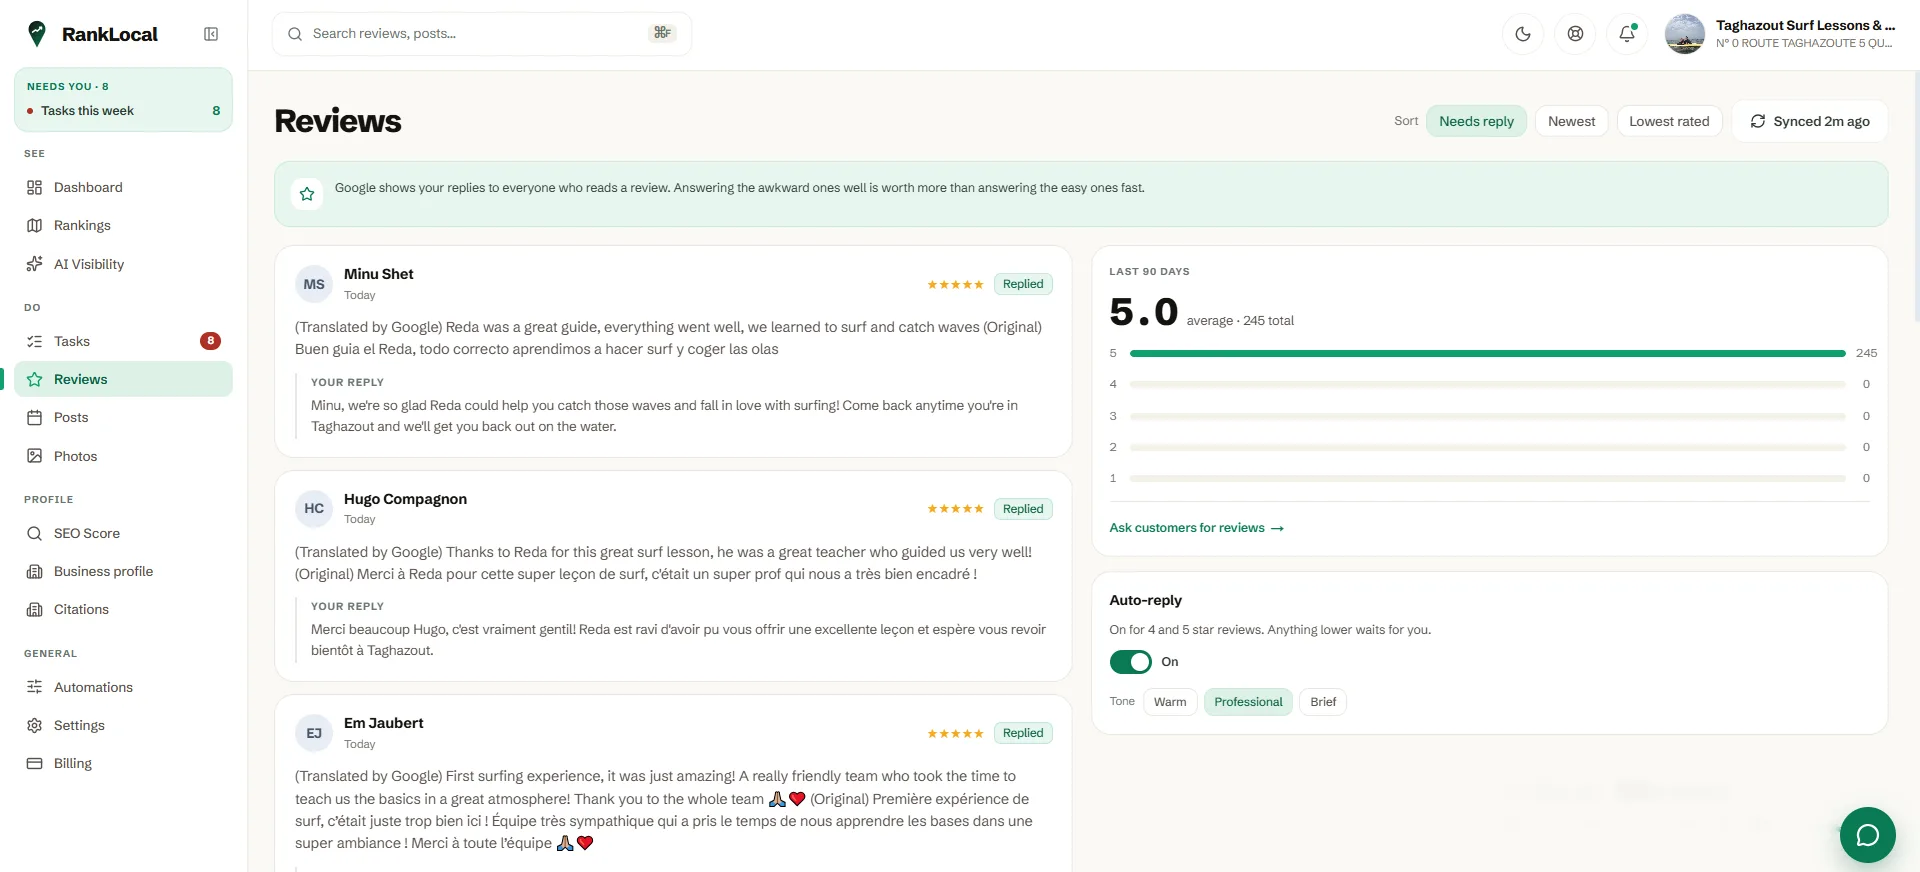The image size is (1920, 872).
Task: Sort reviews by Lowest rated
Action: click(x=1669, y=121)
